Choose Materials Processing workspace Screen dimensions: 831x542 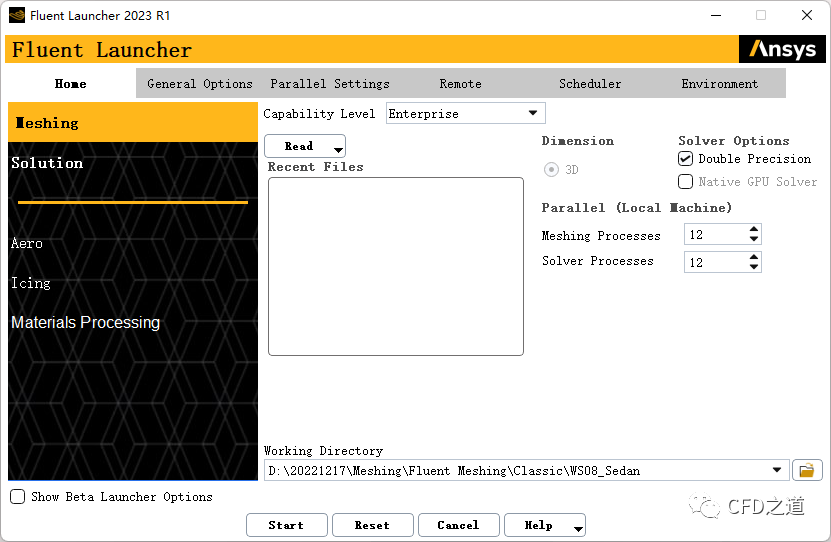[85, 322]
